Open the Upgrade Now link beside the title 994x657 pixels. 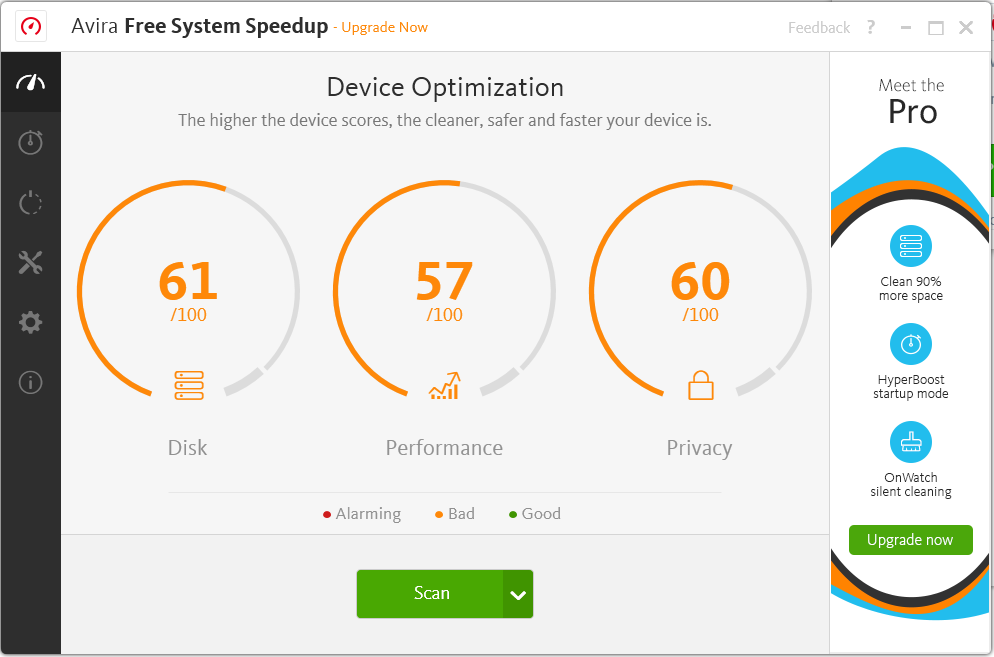(384, 27)
